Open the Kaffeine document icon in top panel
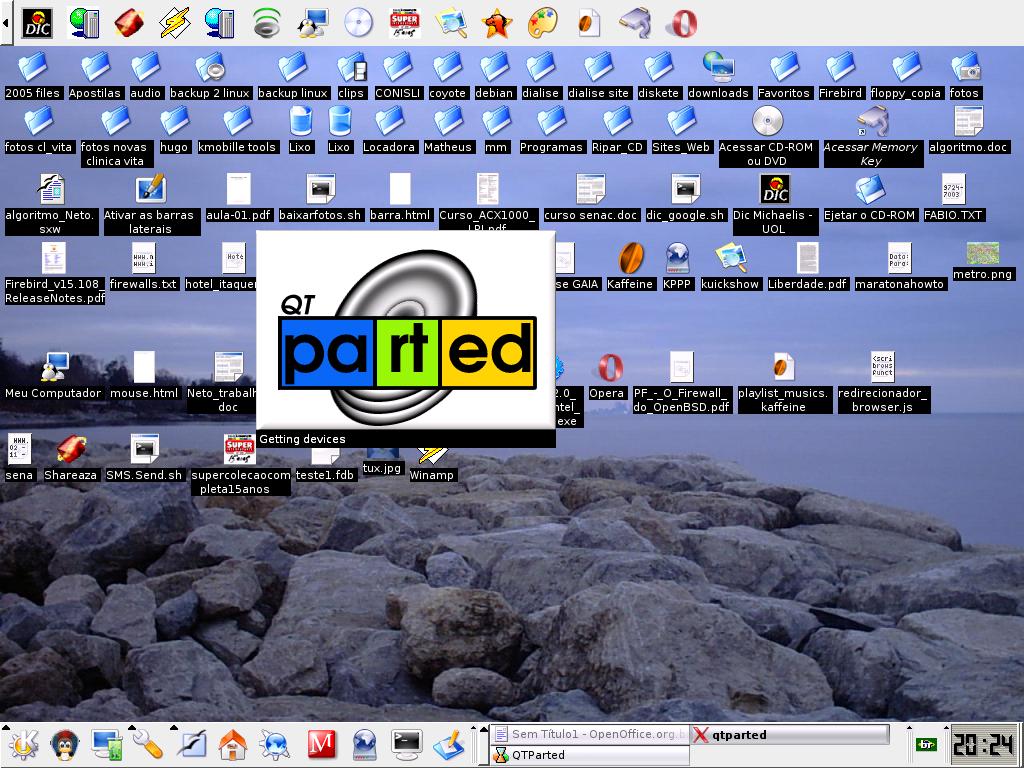Screen dimensions: 1024x768 click(589, 23)
